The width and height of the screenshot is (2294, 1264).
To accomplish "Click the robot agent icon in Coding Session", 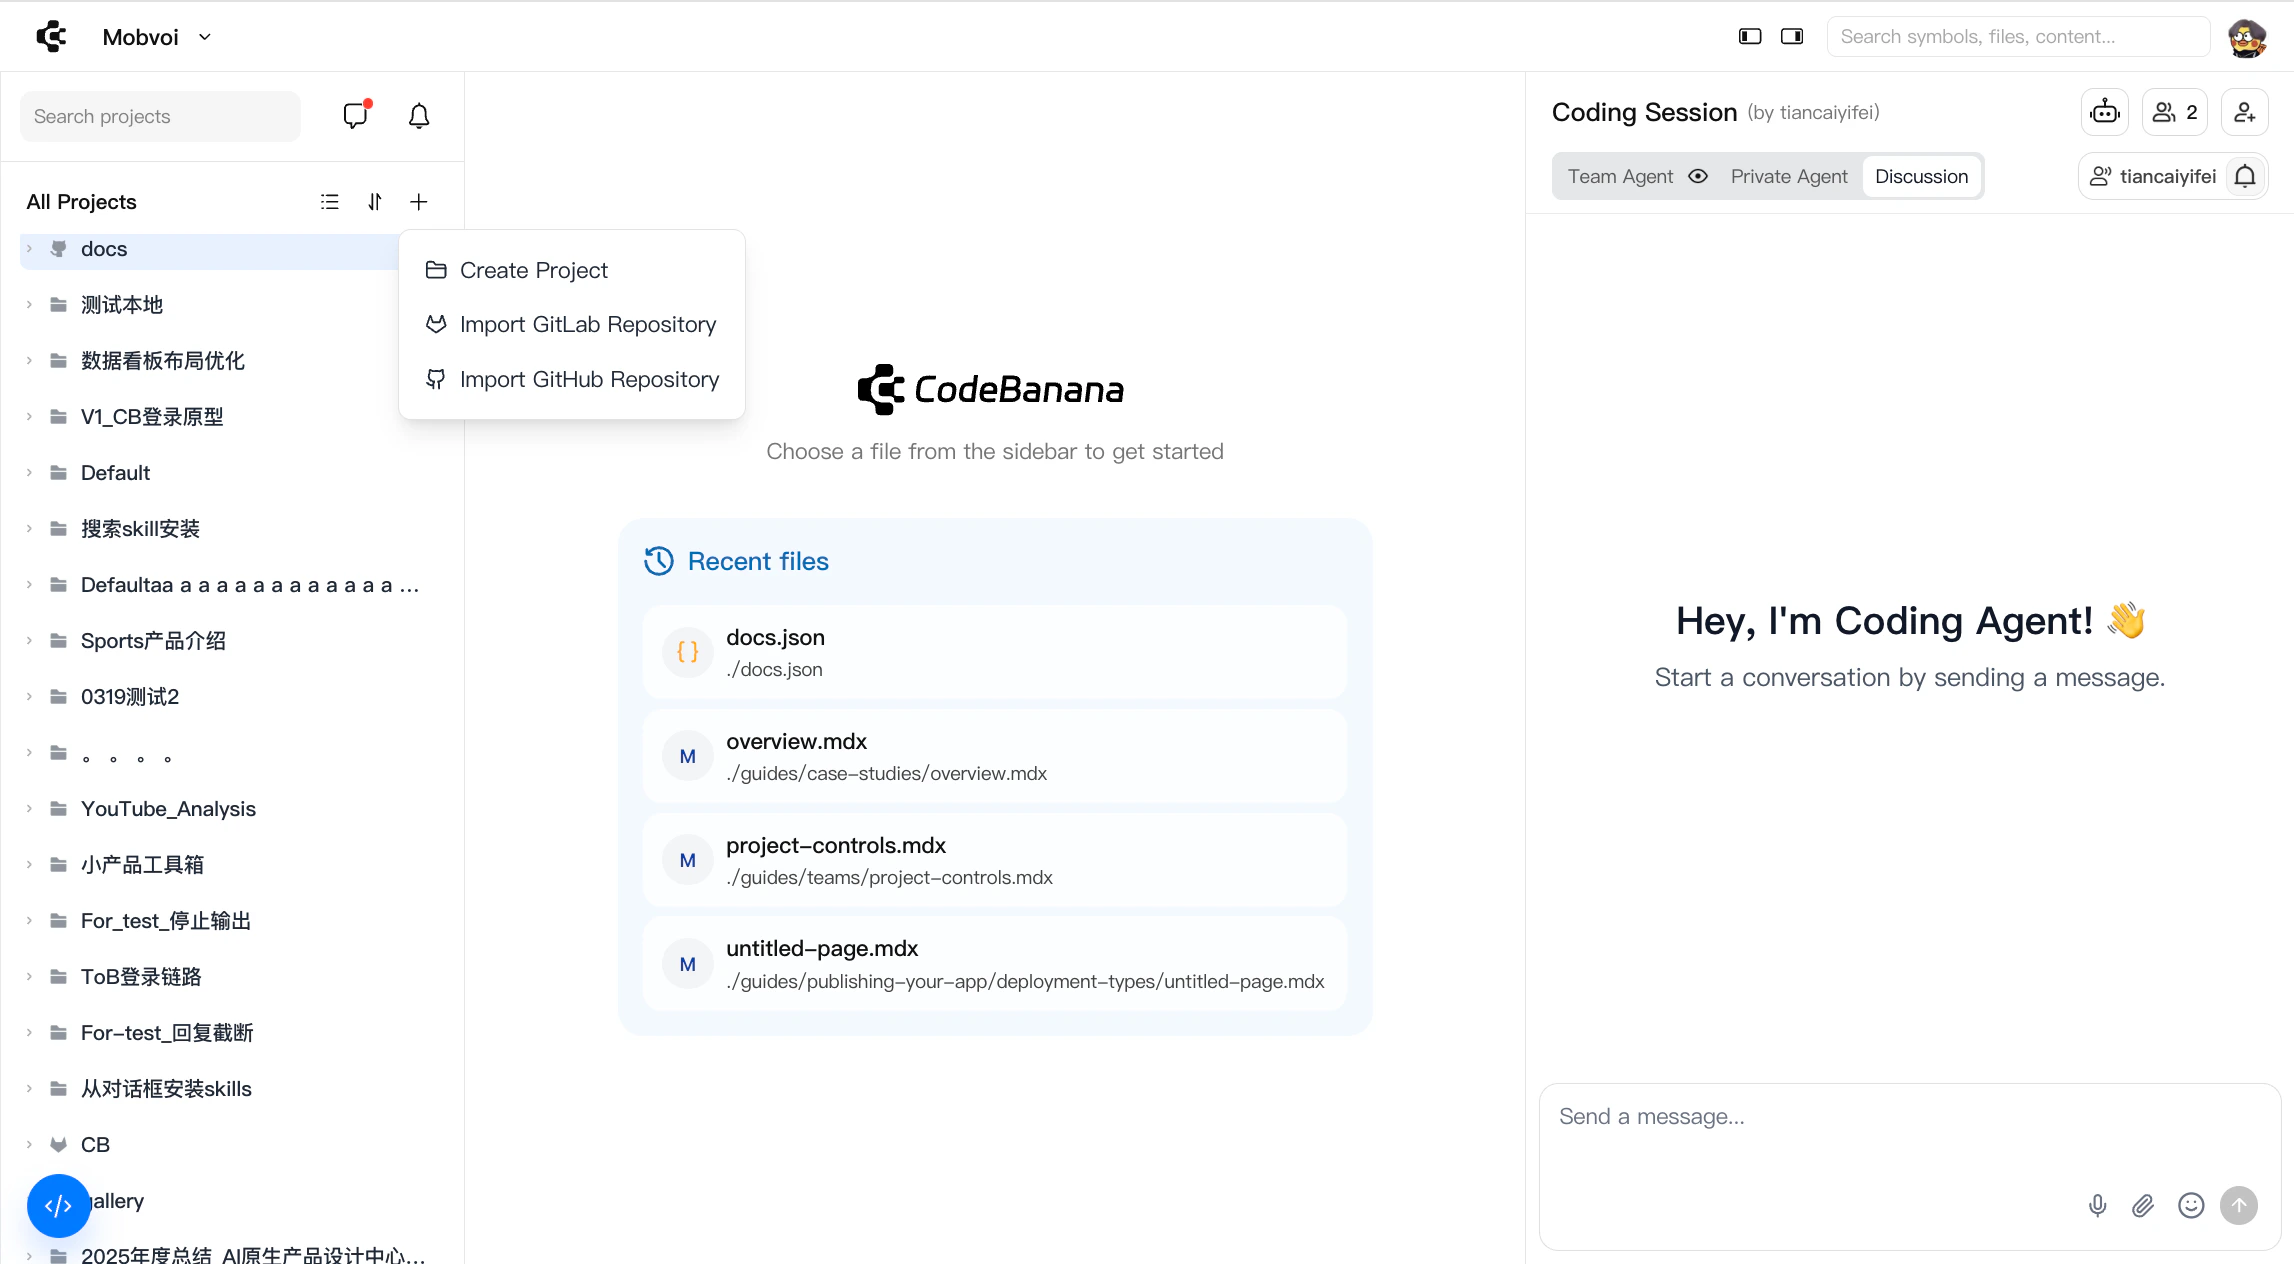I will (2105, 112).
